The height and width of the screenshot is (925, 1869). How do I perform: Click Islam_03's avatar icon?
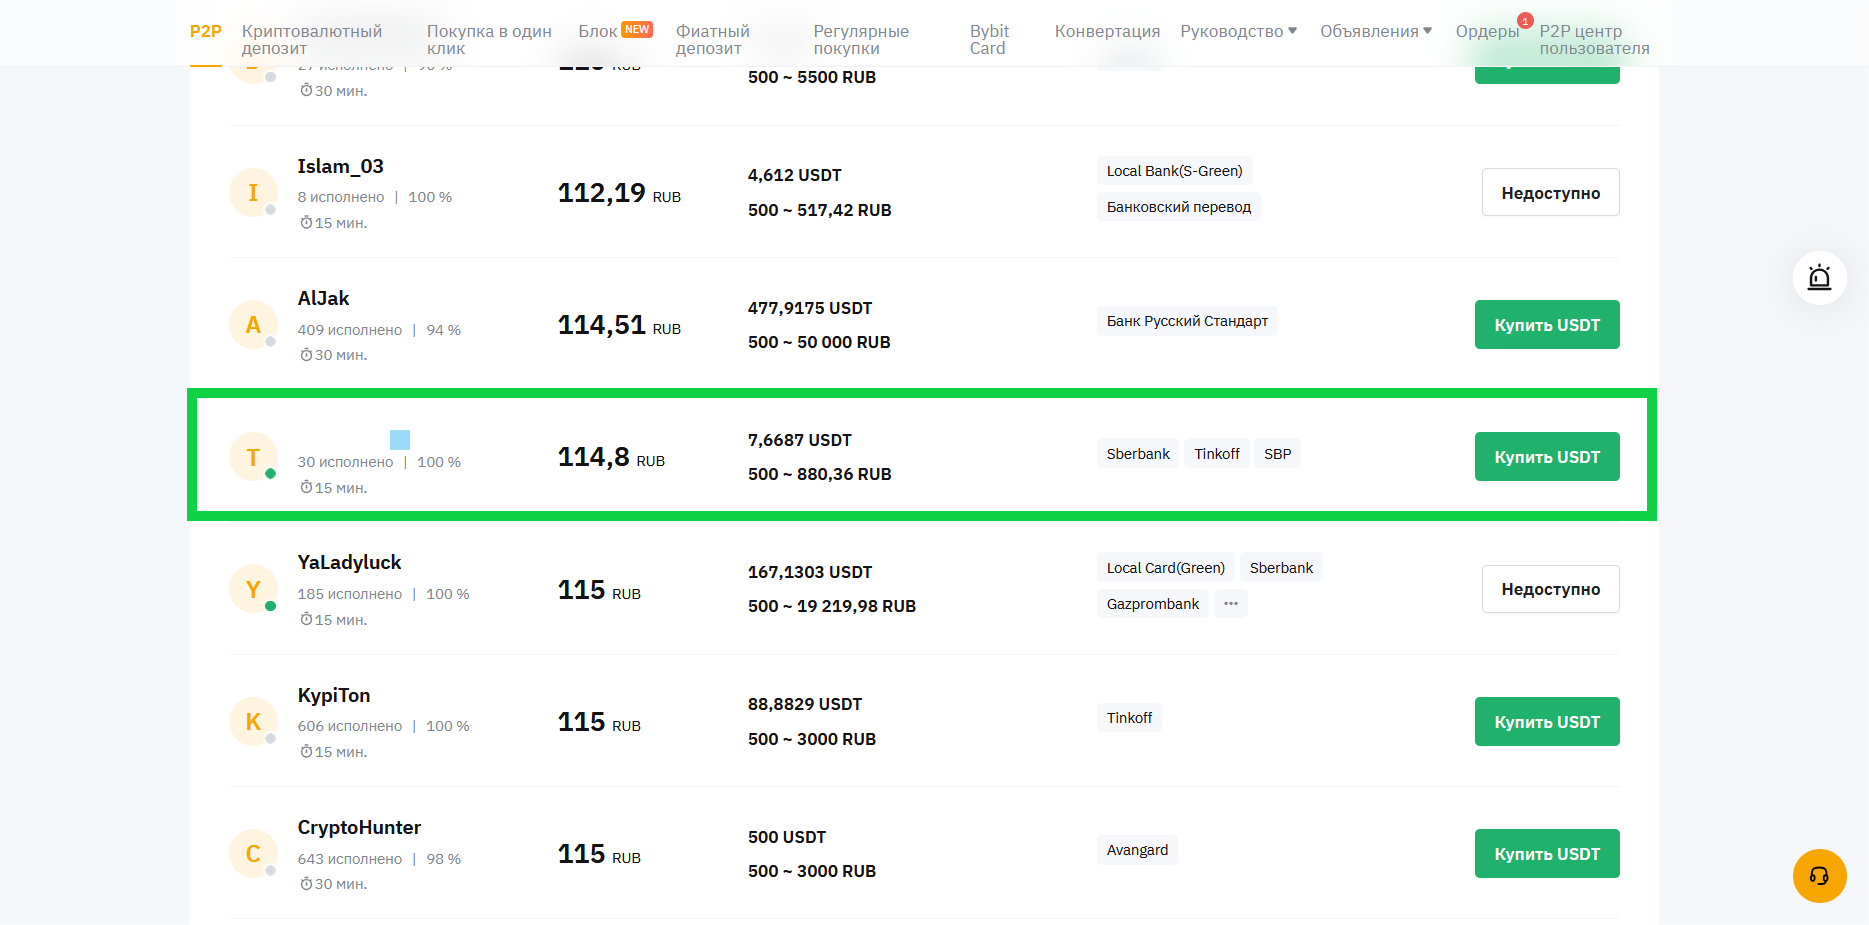click(x=253, y=193)
